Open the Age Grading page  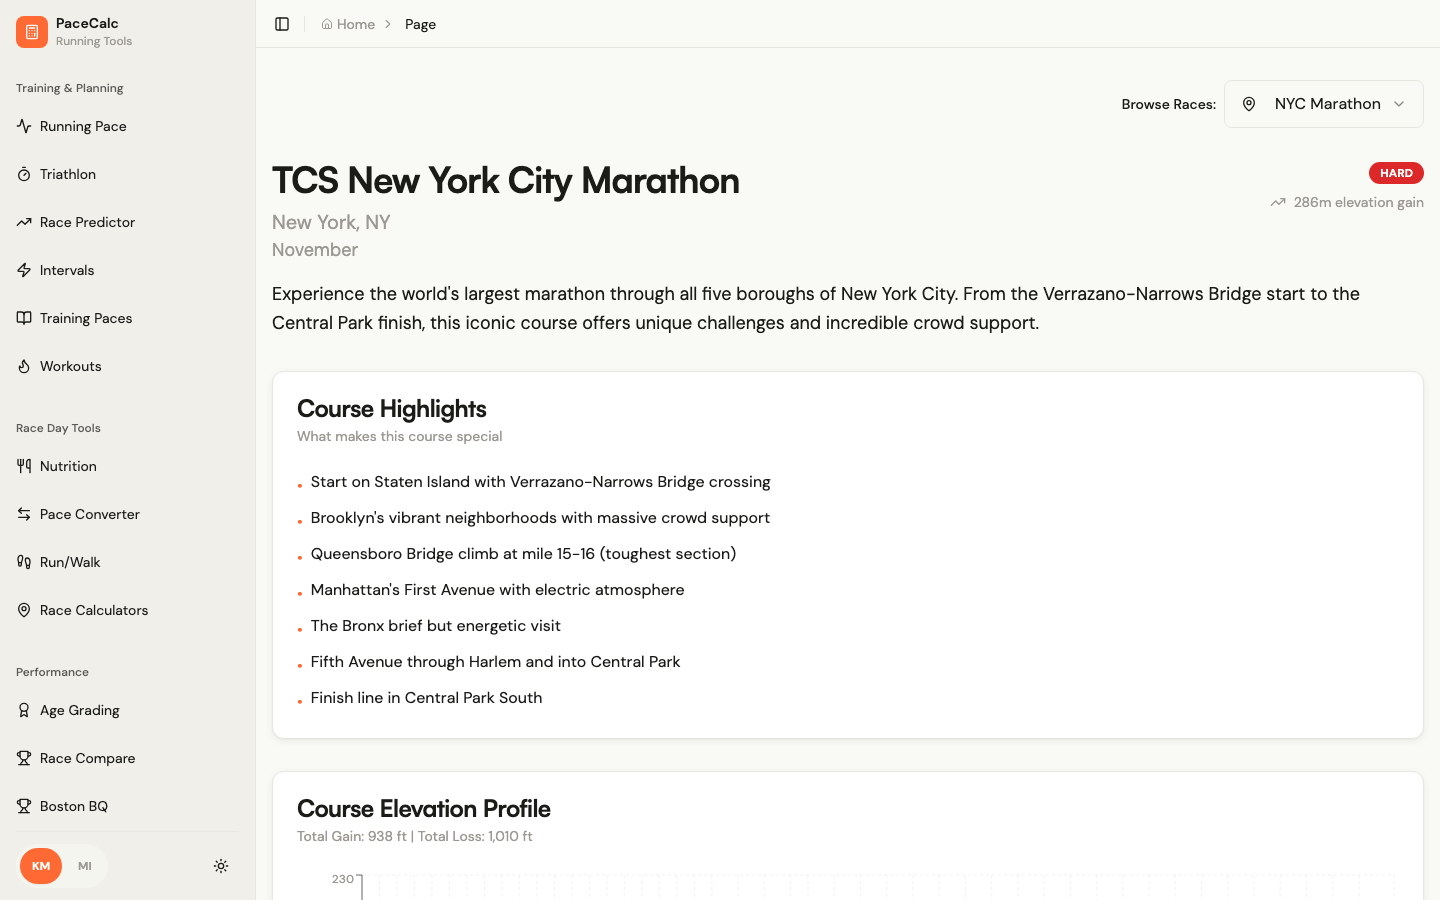pos(127,710)
